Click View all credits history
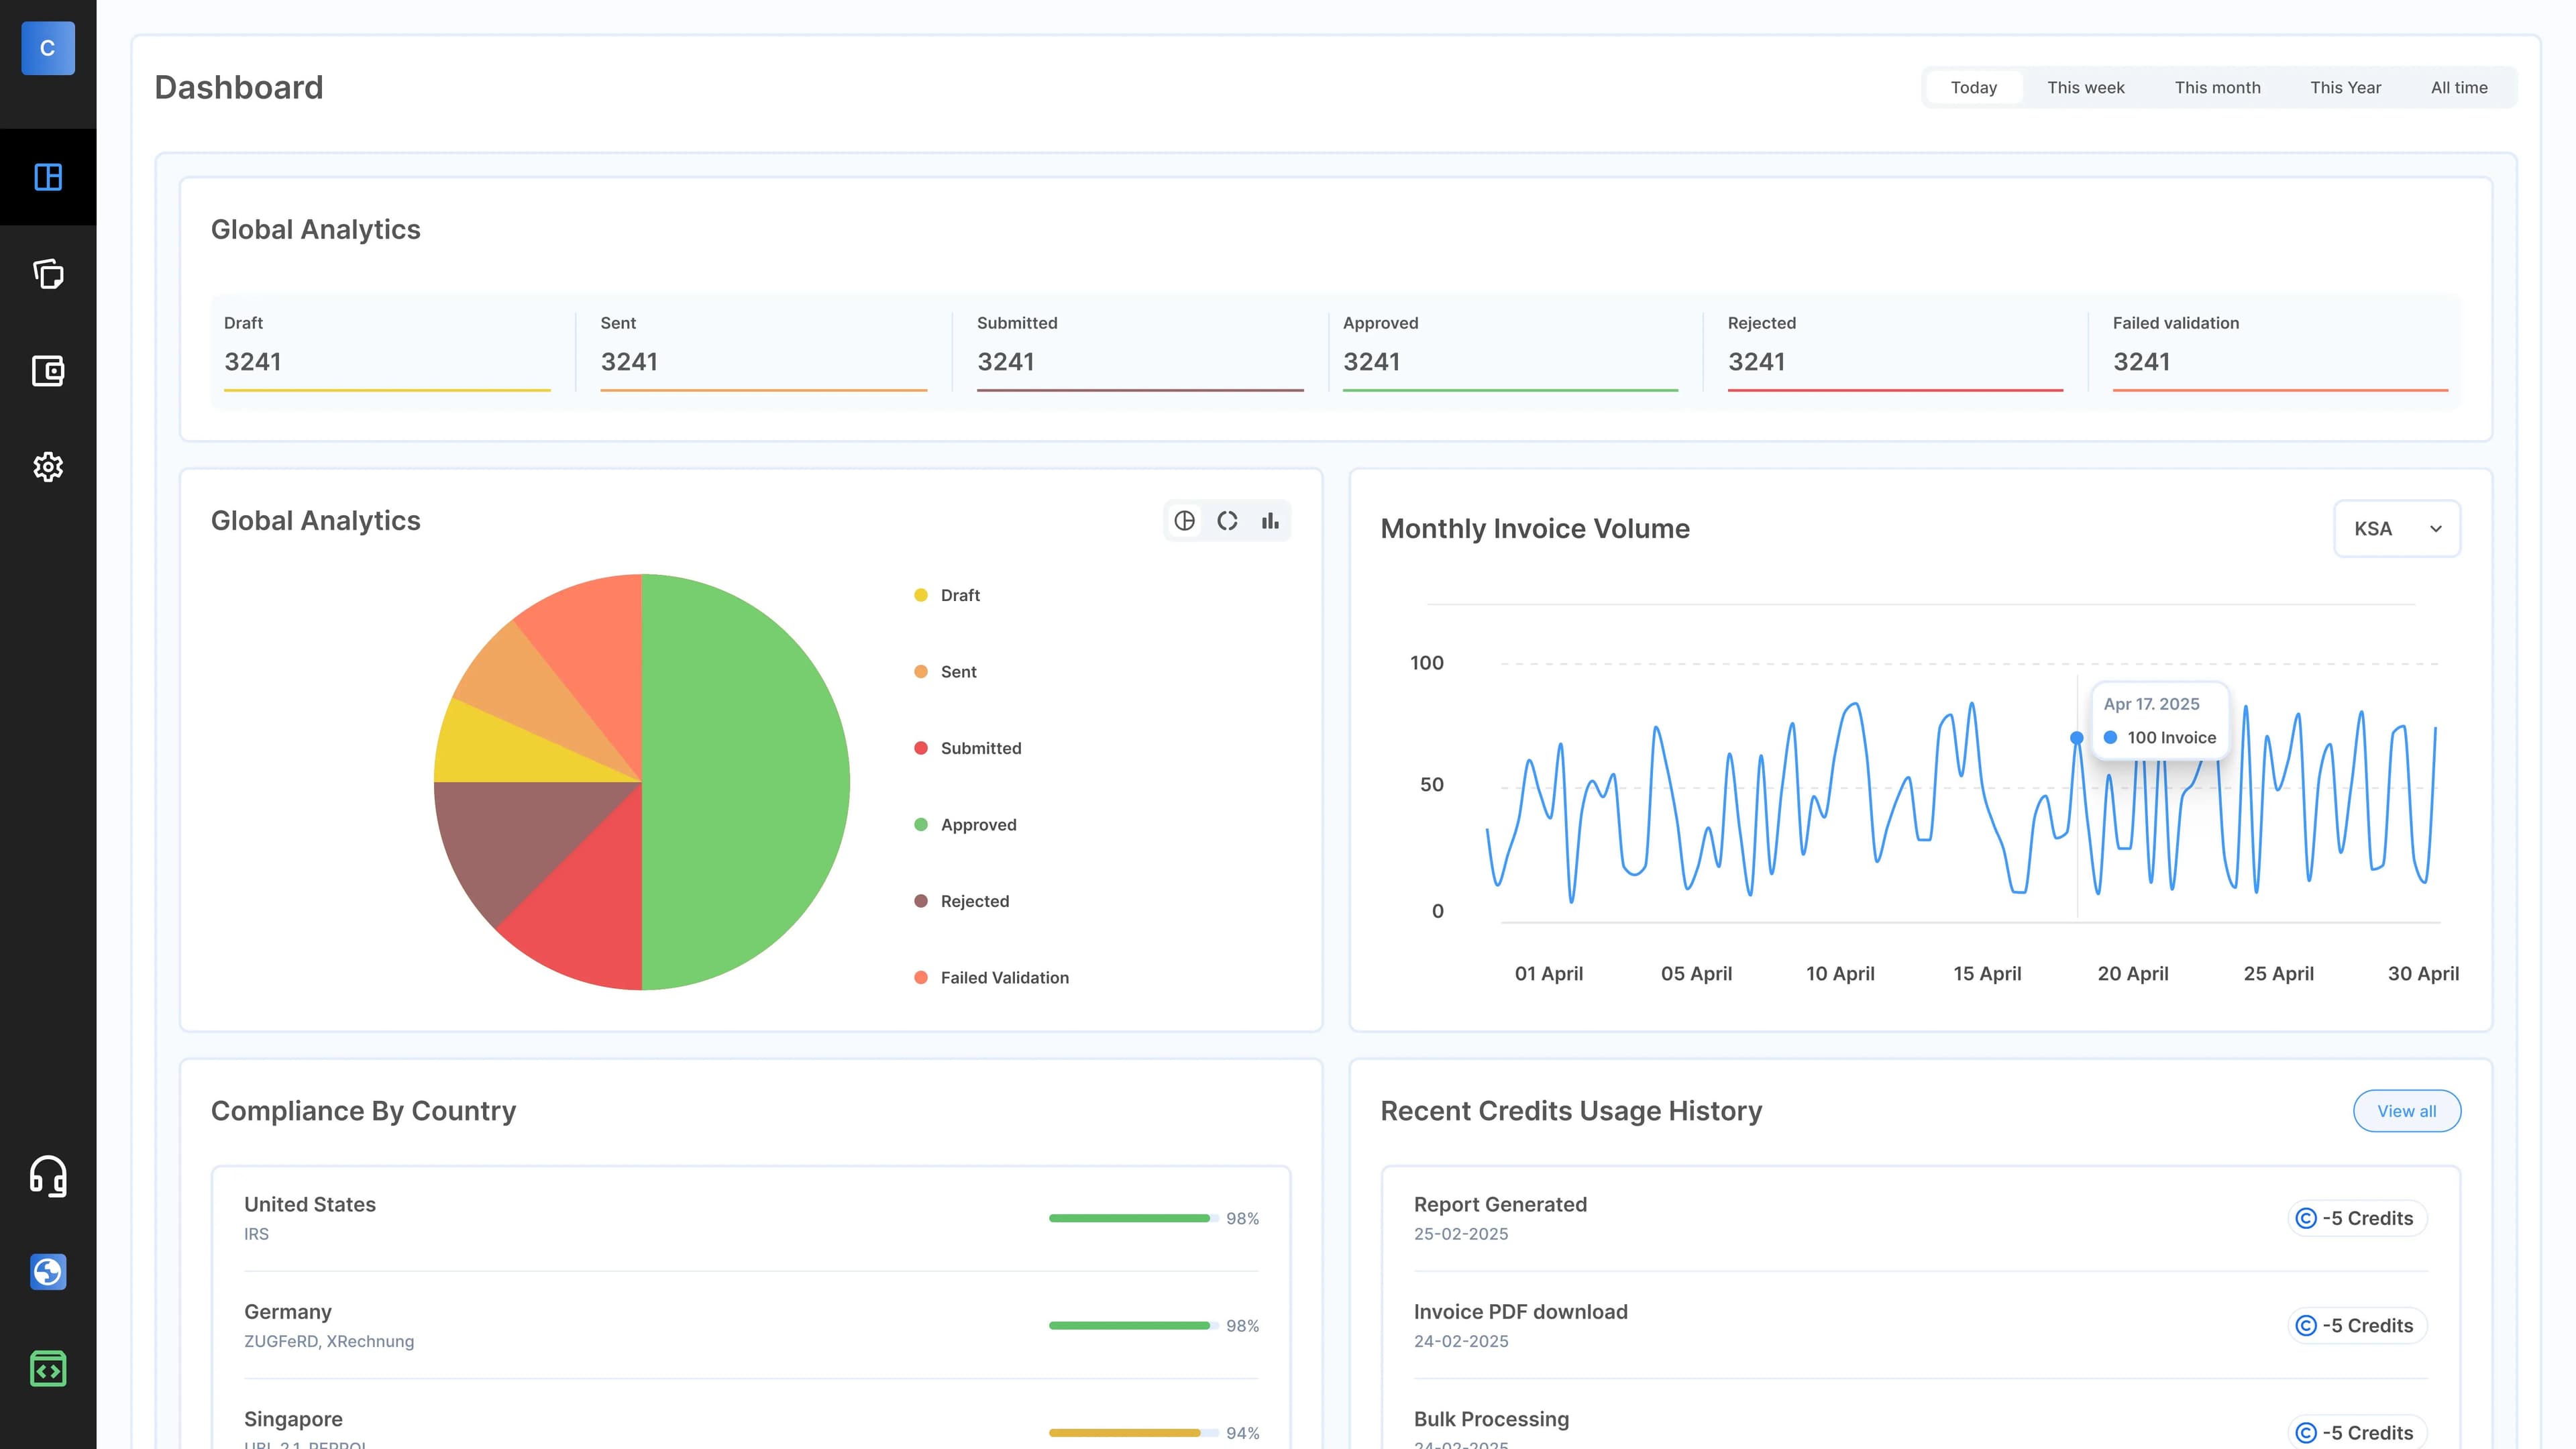 tap(2406, 1111)
